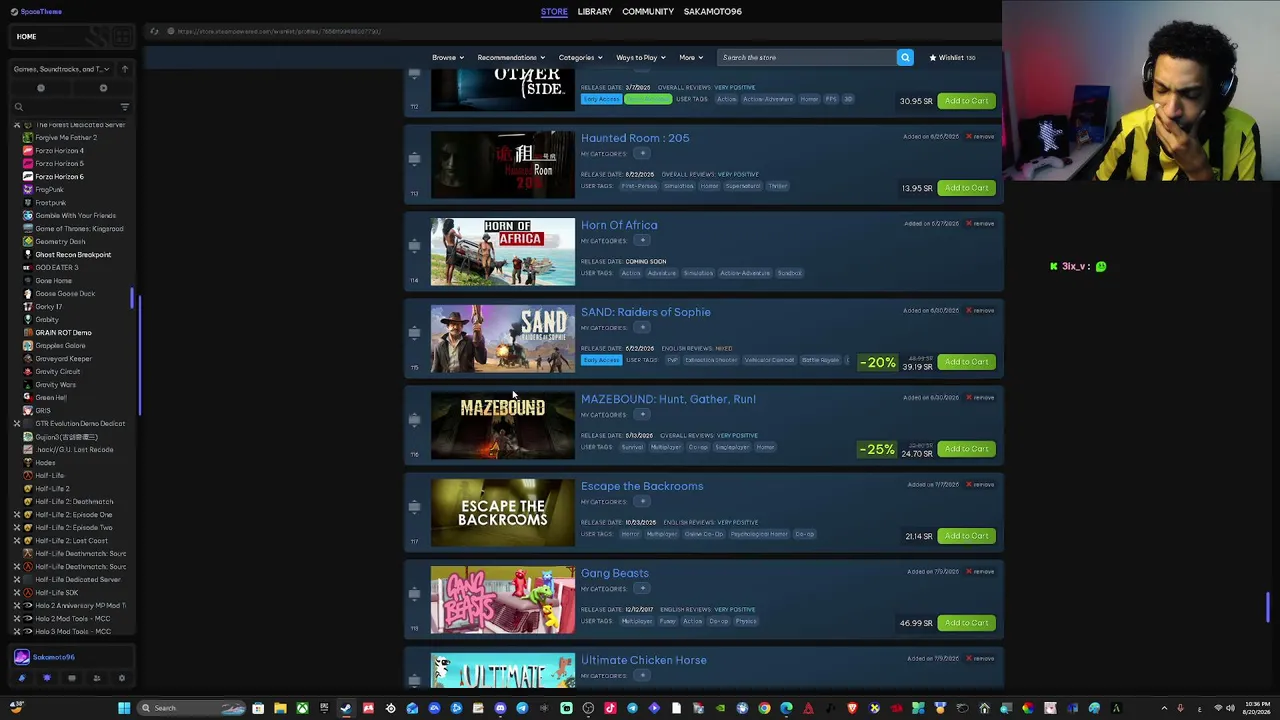This screenshot has height=720, width=1280.
Task: Add a category to SAND: Raiders of Sophie
Action: 643,327
